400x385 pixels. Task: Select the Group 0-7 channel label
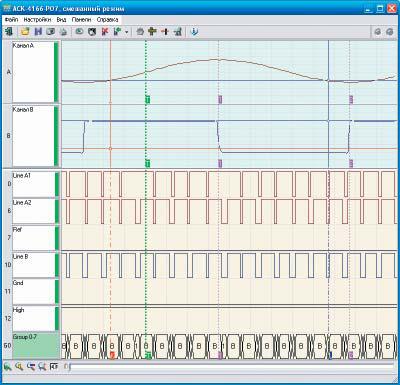pos(36,345)
